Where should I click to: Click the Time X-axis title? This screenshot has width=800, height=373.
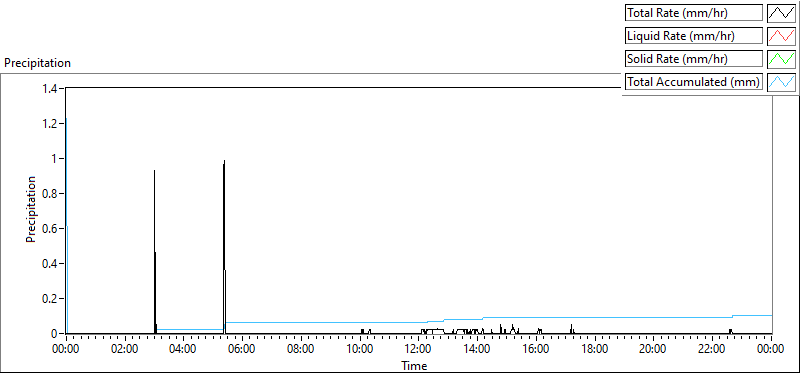414,365
